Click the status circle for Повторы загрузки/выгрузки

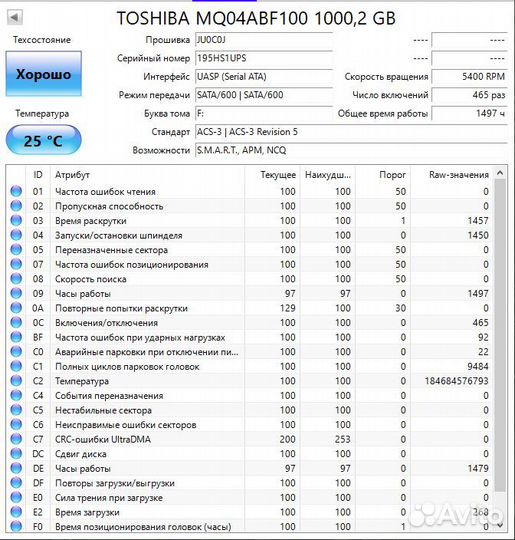[16, 483]
